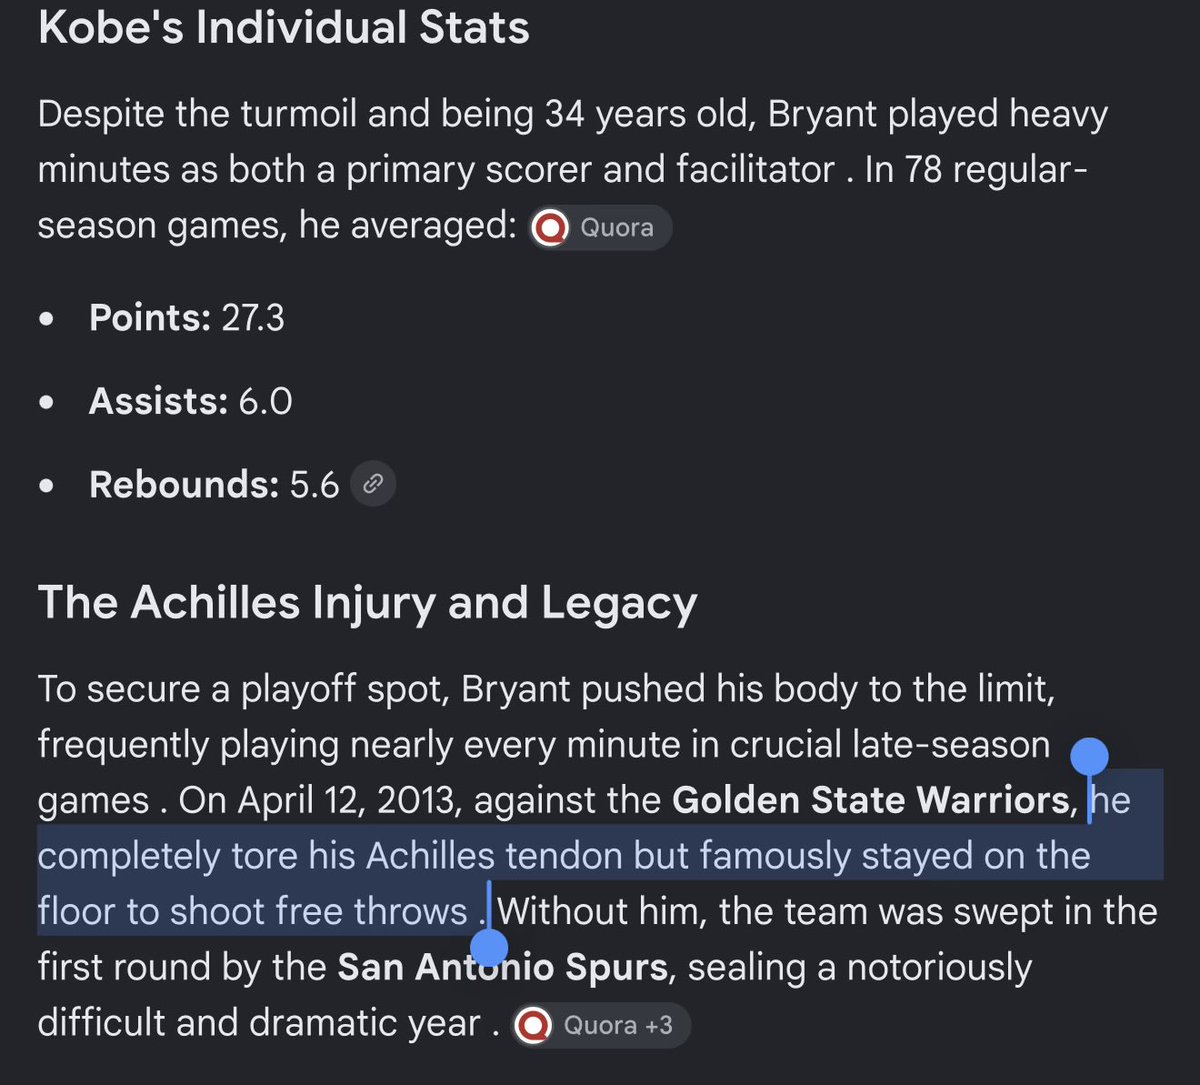Viewport: 1200px width, 1085px height.
Task: Open the link icon beside Rebounds 5.6
Action: click(x=373, y=485)
